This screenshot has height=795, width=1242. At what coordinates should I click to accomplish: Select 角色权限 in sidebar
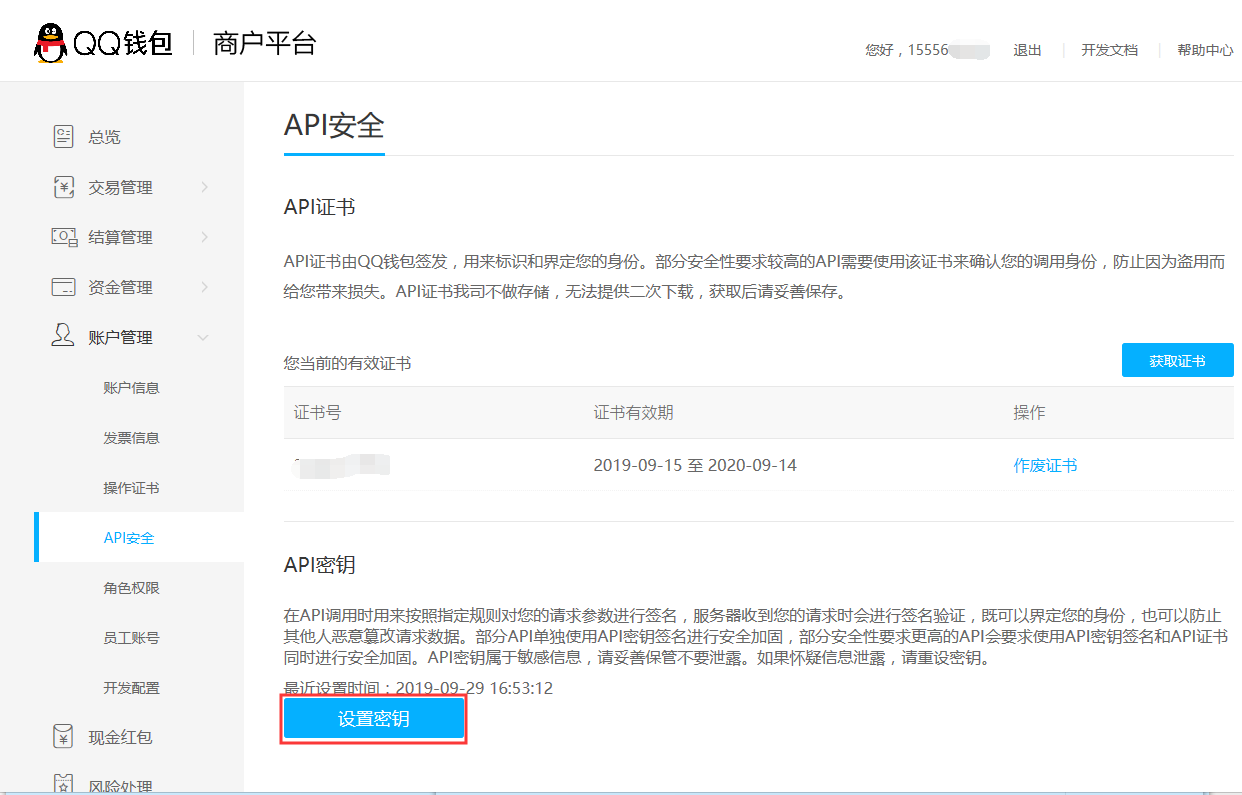(131, 588)
